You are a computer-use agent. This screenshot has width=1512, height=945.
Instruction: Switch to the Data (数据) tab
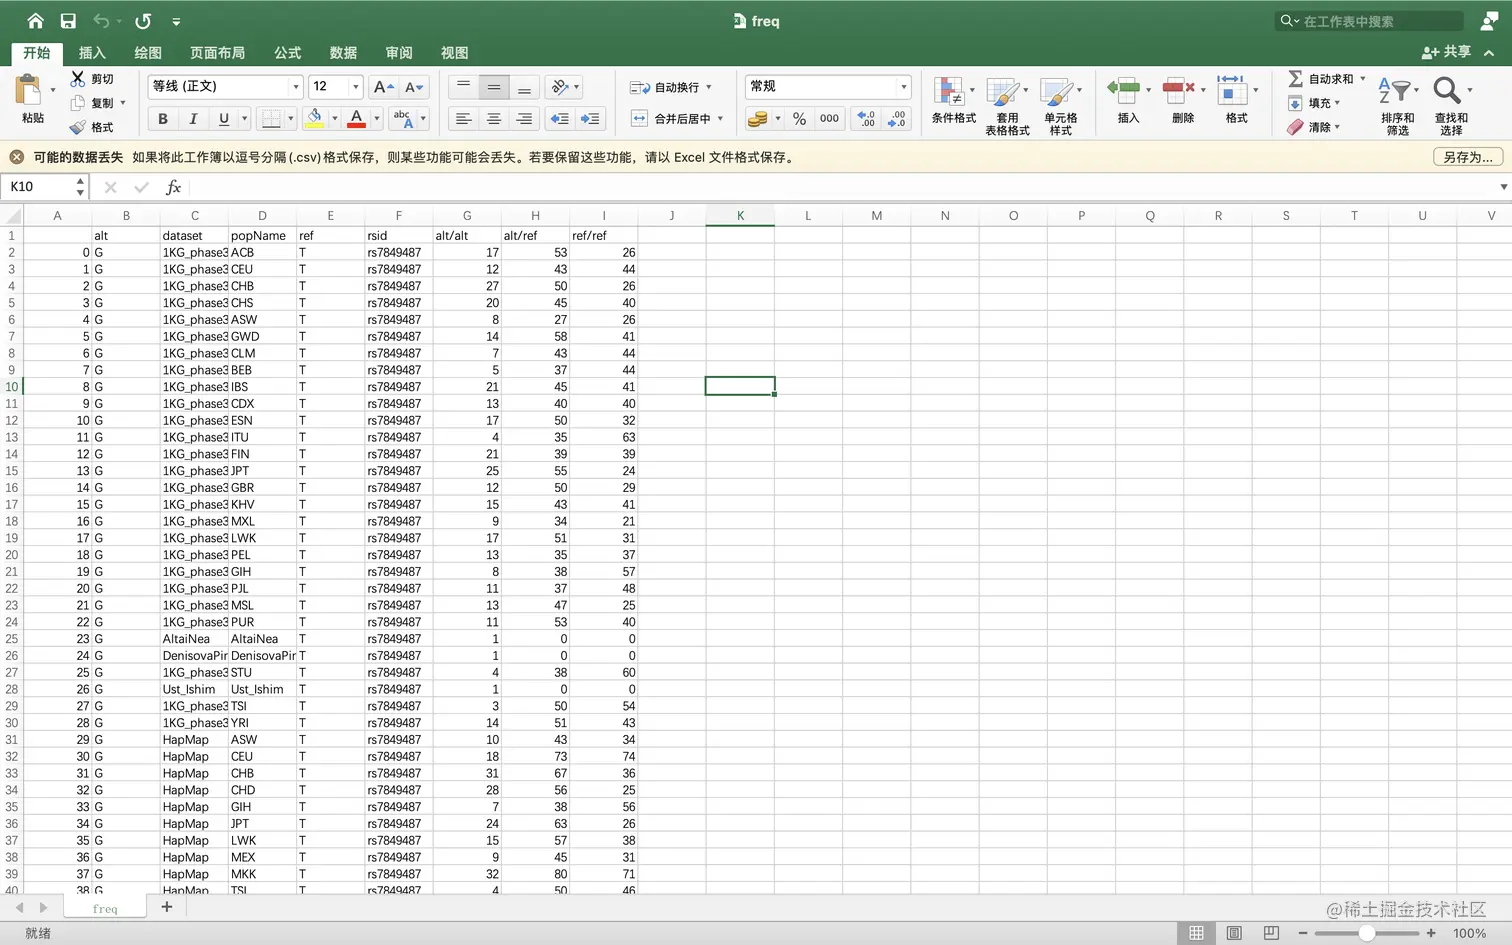click(343, 53)
